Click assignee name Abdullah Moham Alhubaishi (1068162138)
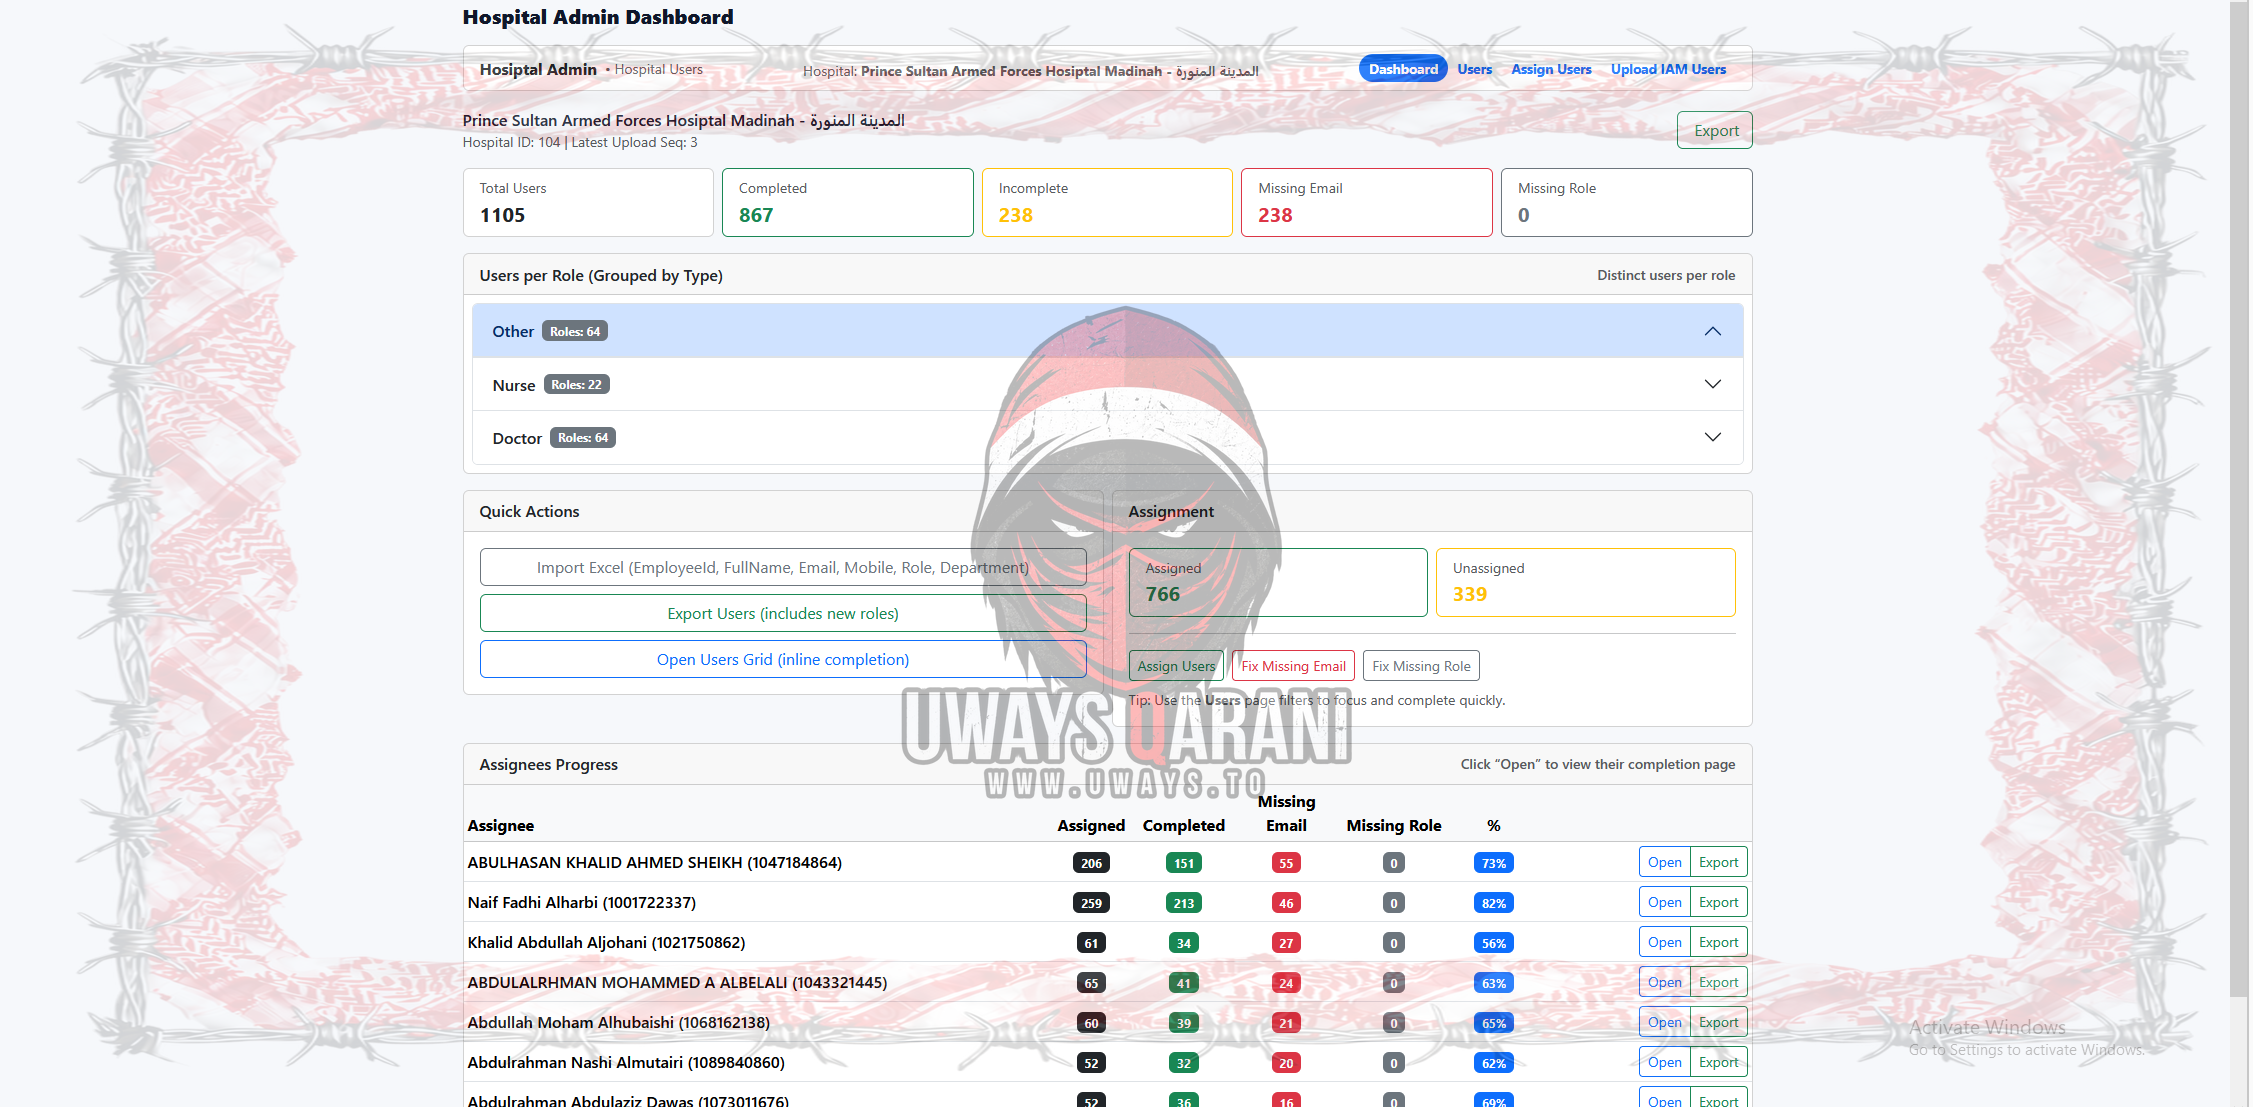 pos(619,1022)
